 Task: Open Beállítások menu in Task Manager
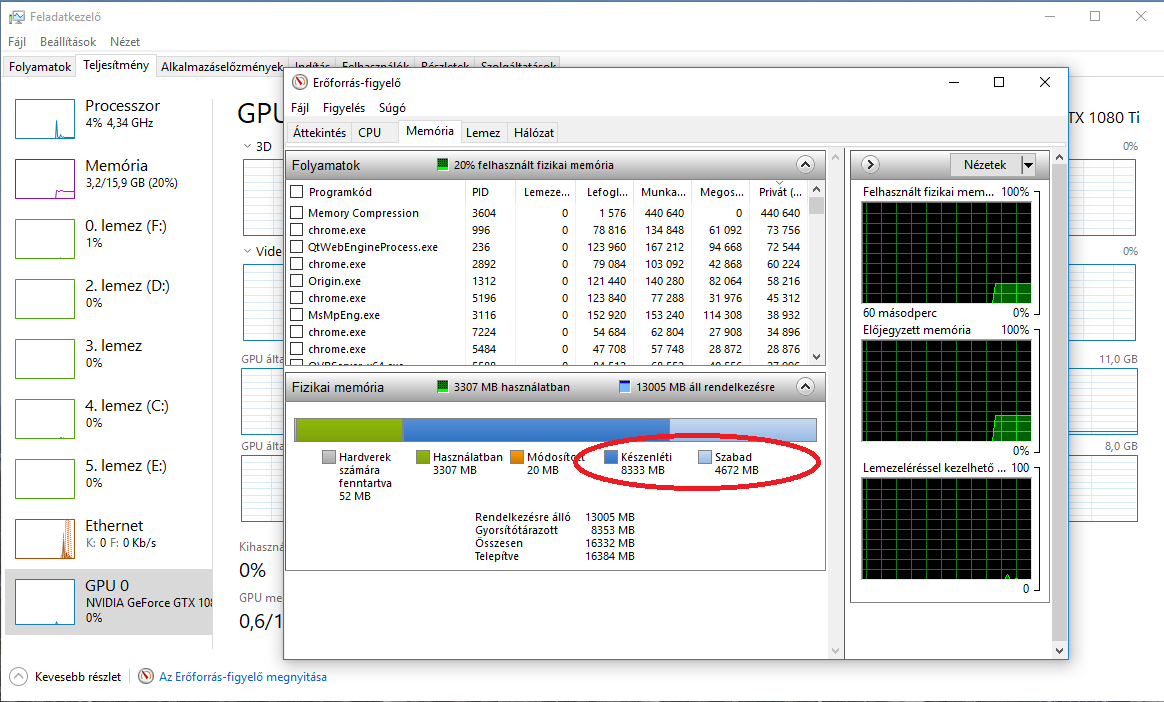[x=68, y=42]
